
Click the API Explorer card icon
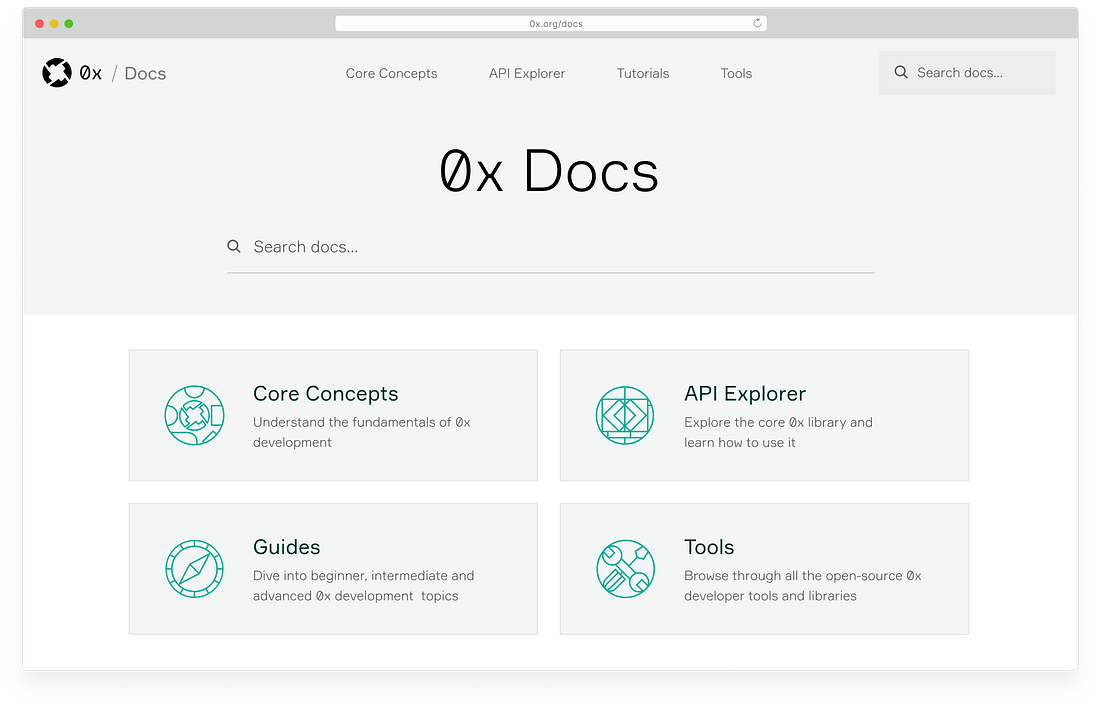[x=625, y=415]
